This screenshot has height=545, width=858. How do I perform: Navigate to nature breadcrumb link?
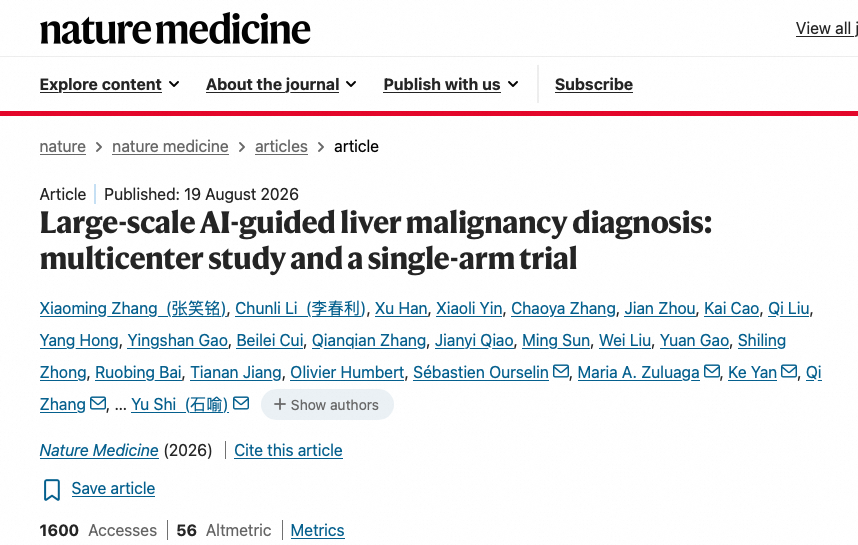point(63,146)
